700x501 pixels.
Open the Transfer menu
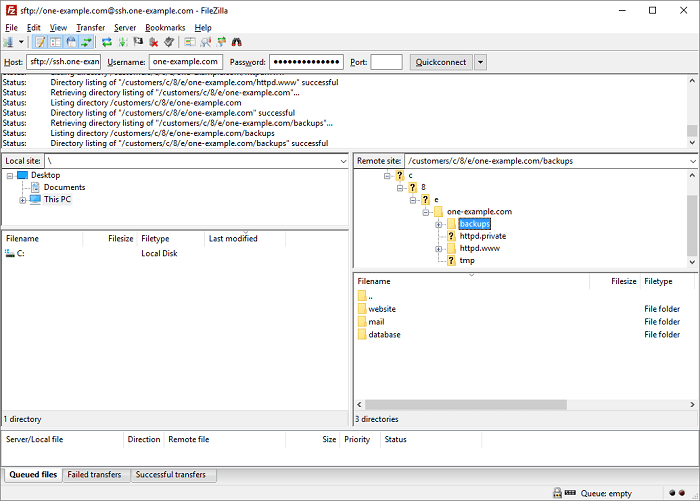pyautogui.click(x=91, y=28)
